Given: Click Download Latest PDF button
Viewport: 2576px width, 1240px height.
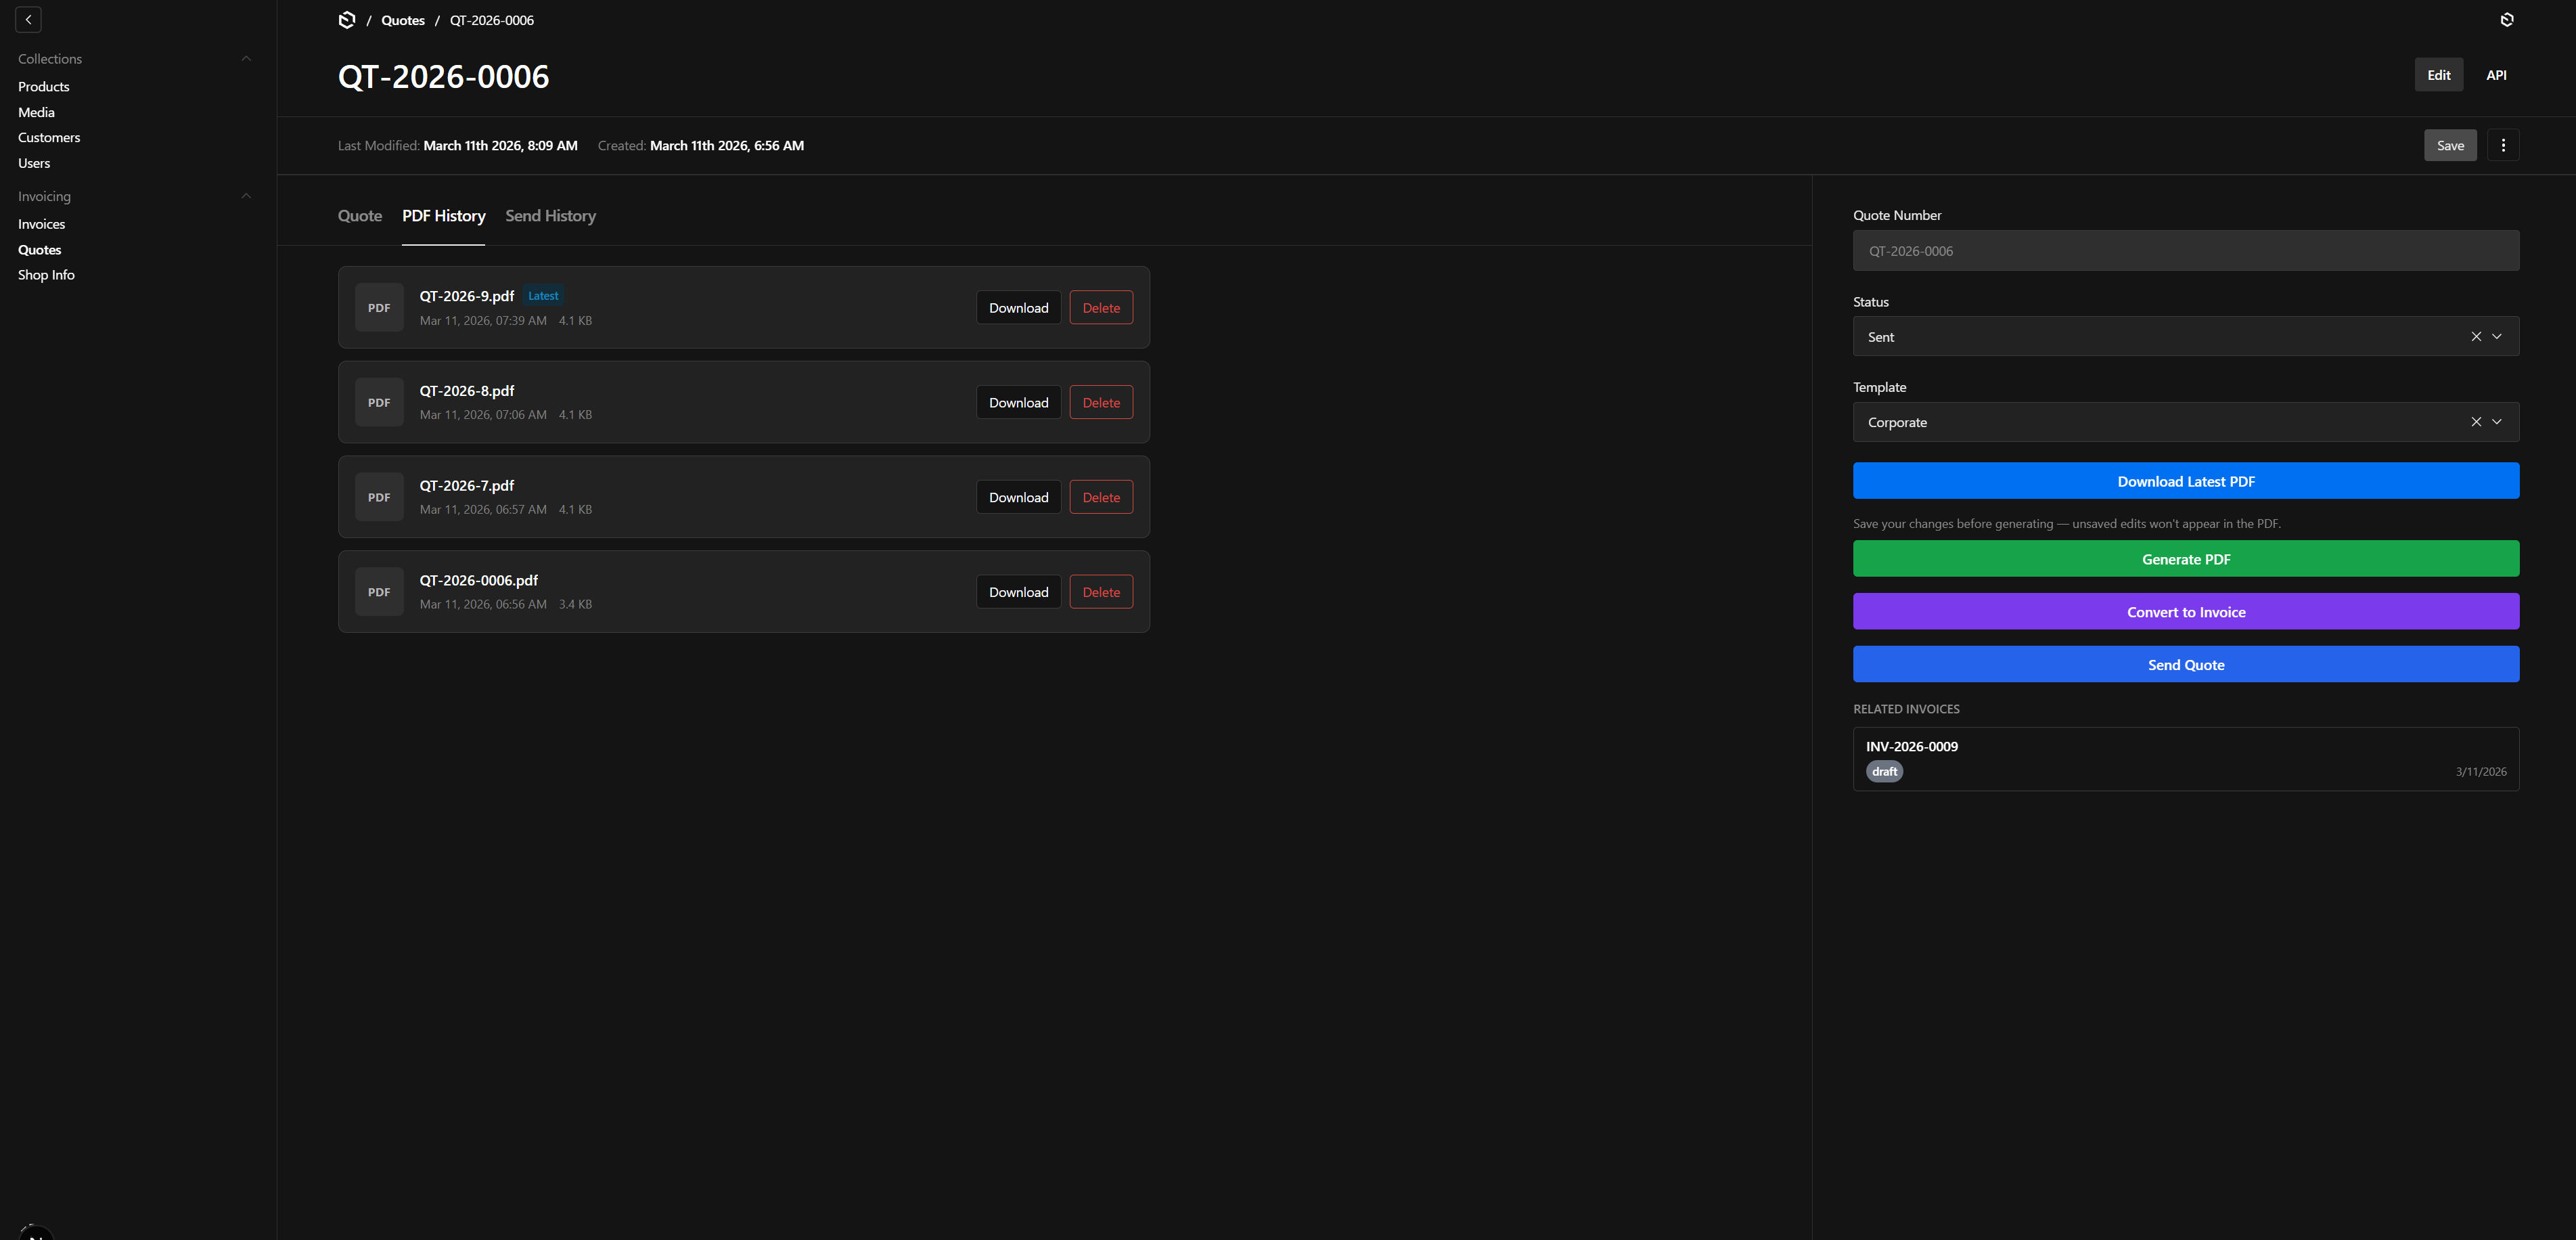Looking at the screenshot, I should coord(2186,481).
